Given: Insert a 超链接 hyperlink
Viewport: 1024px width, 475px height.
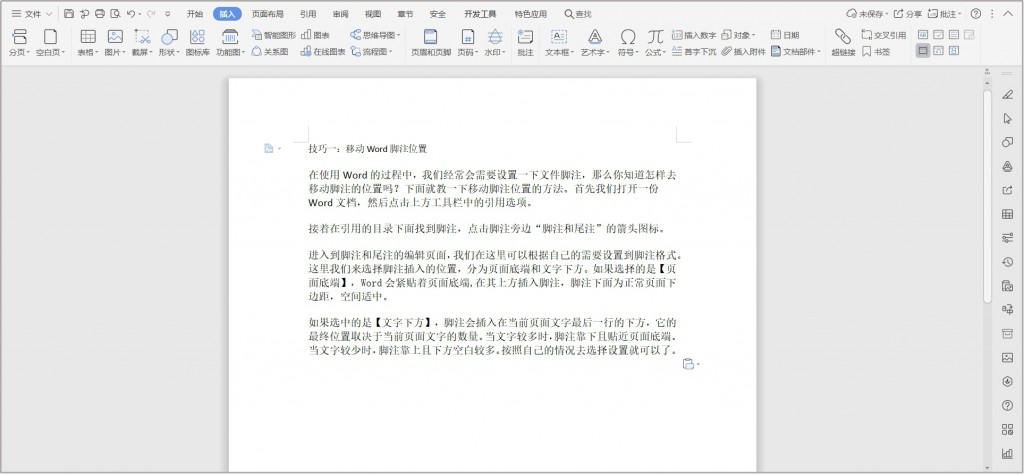Looking at the screenshot, I should (x=843, y=43).
